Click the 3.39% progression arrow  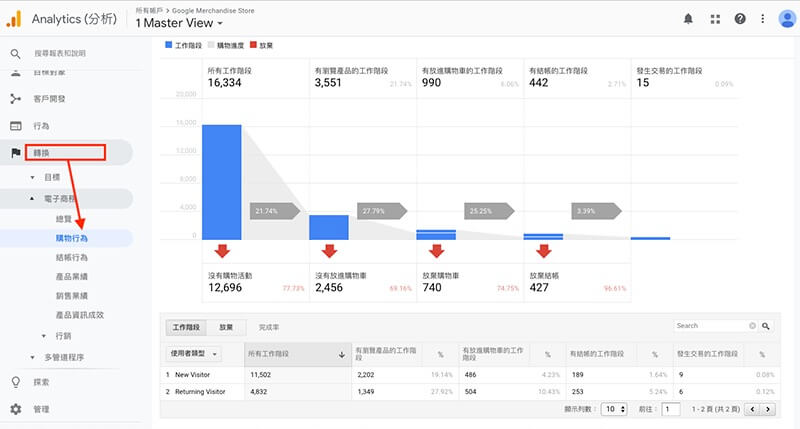pyautogui.click(x=596, y=211)
